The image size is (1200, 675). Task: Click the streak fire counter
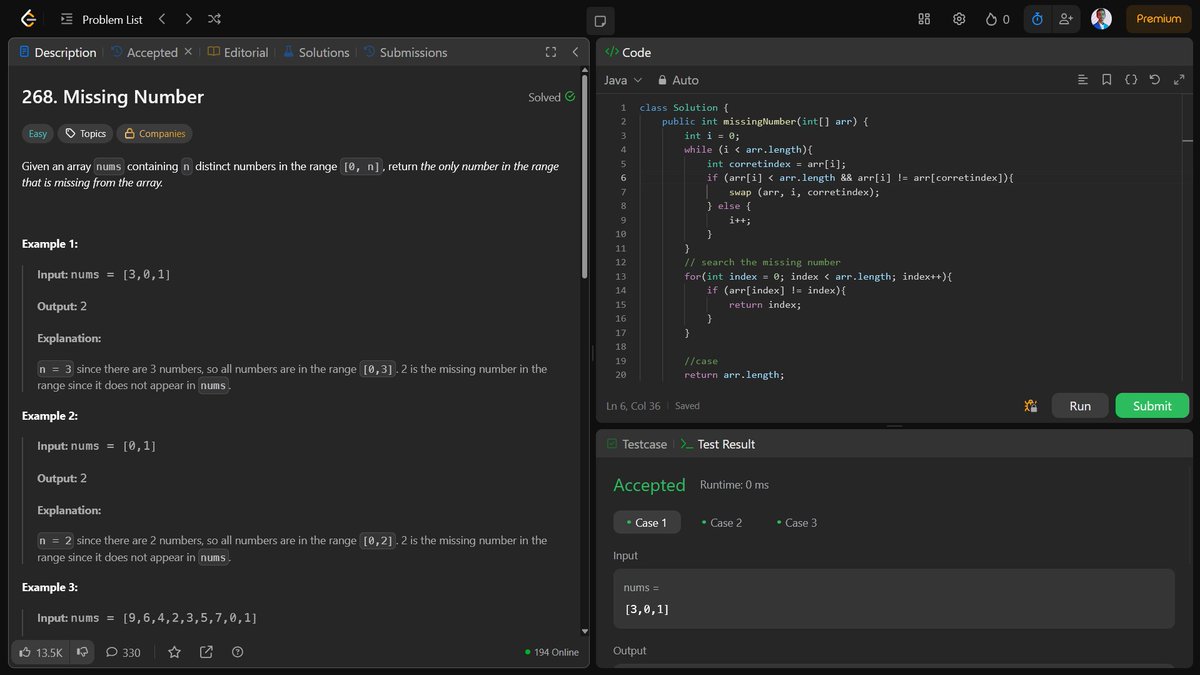point(997,19)
